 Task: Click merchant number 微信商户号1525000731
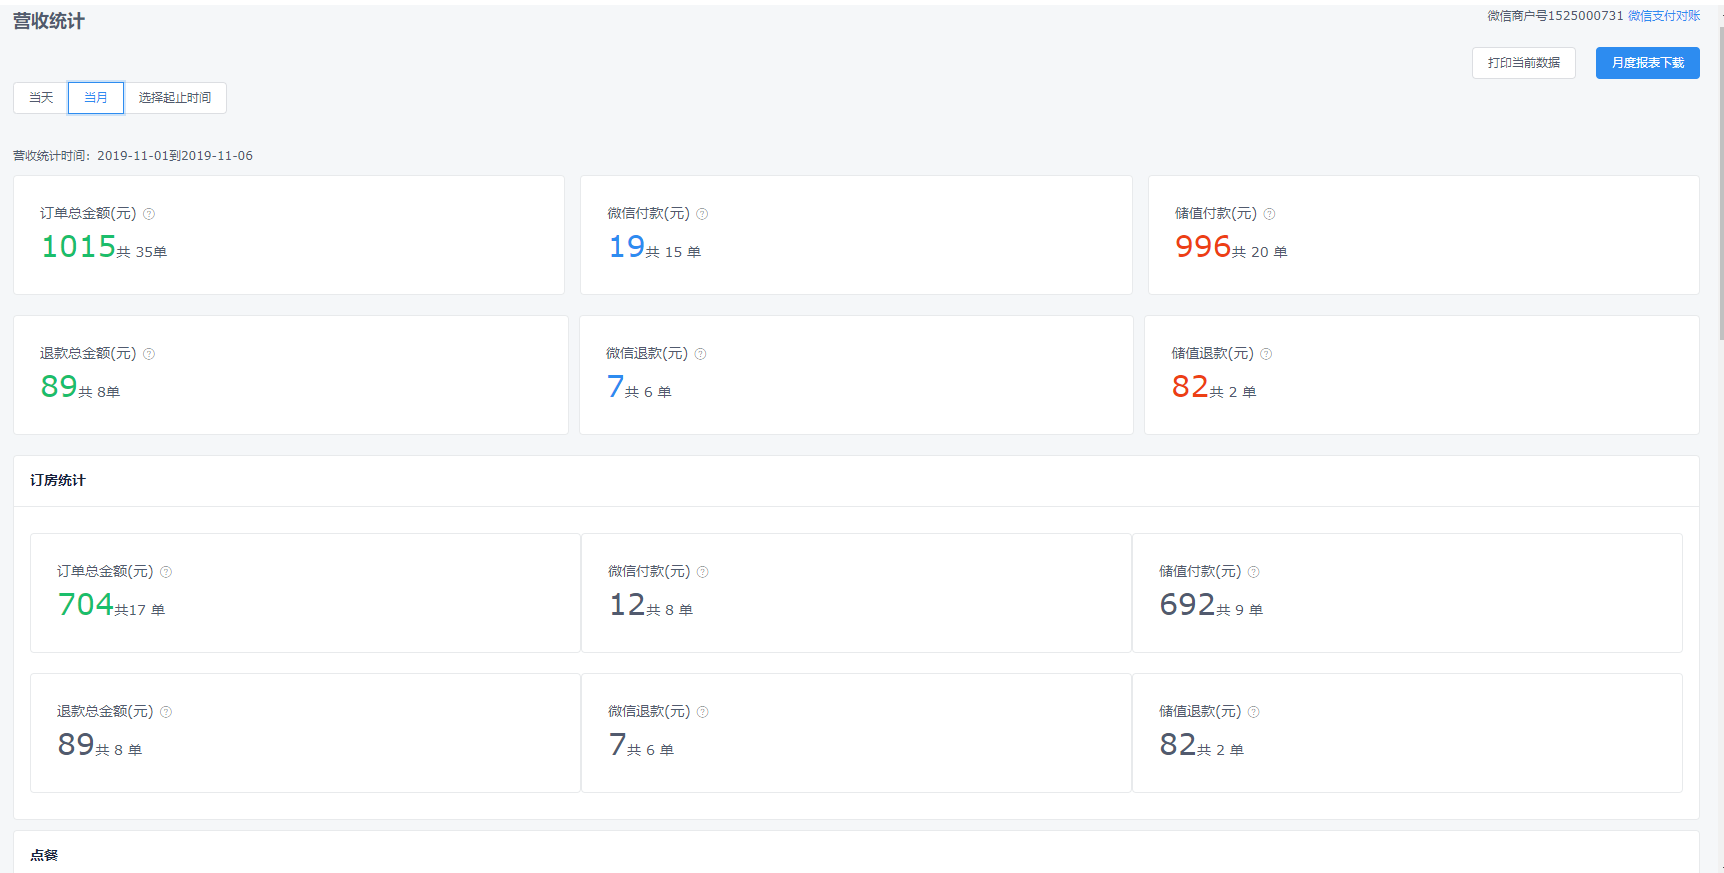[x=1555, y=16]
